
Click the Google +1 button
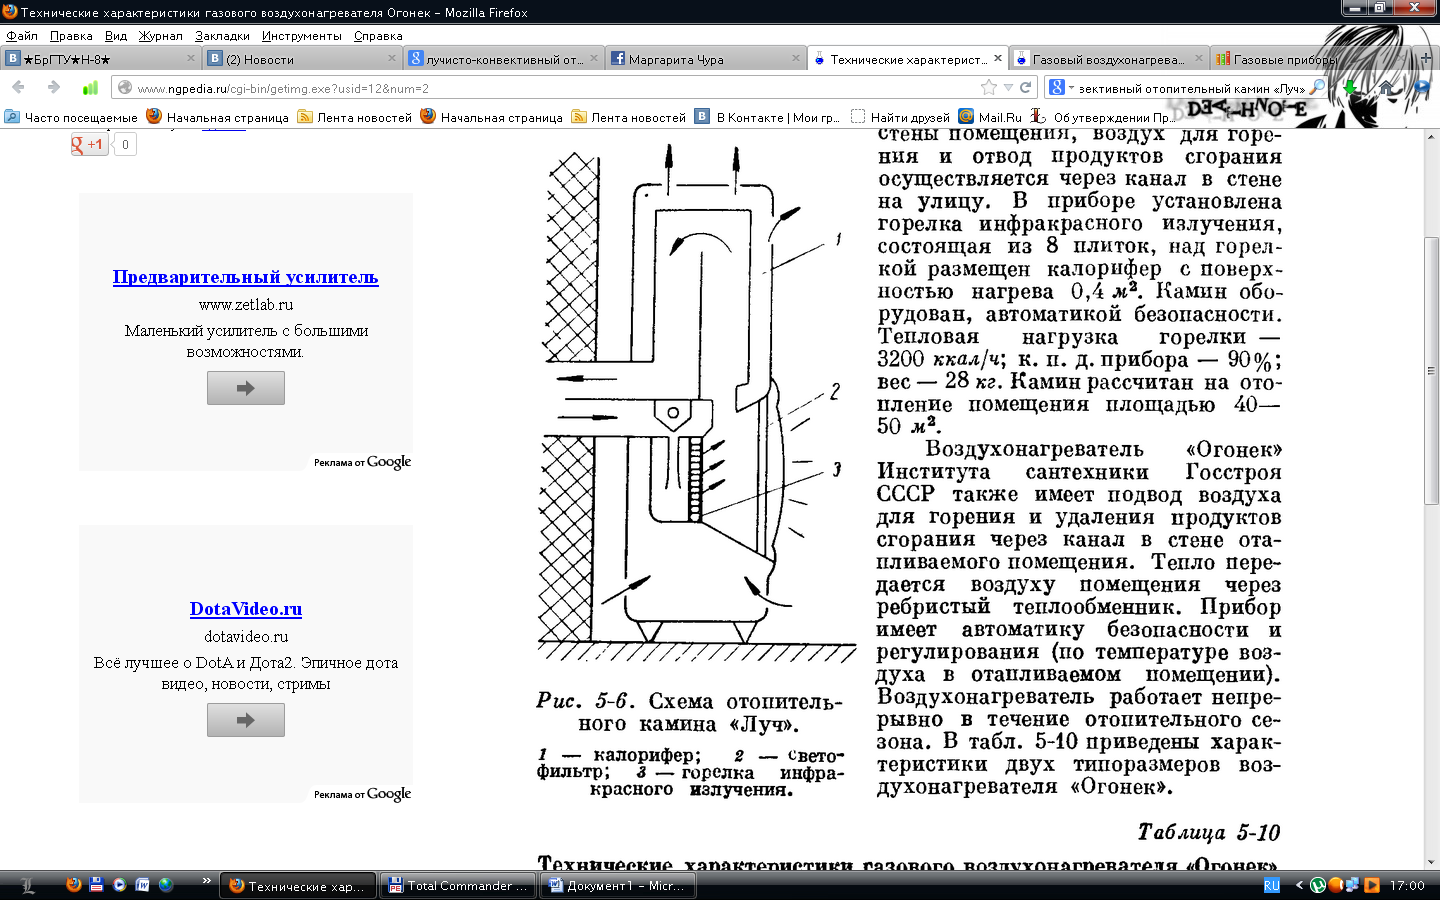click(89, 144)
